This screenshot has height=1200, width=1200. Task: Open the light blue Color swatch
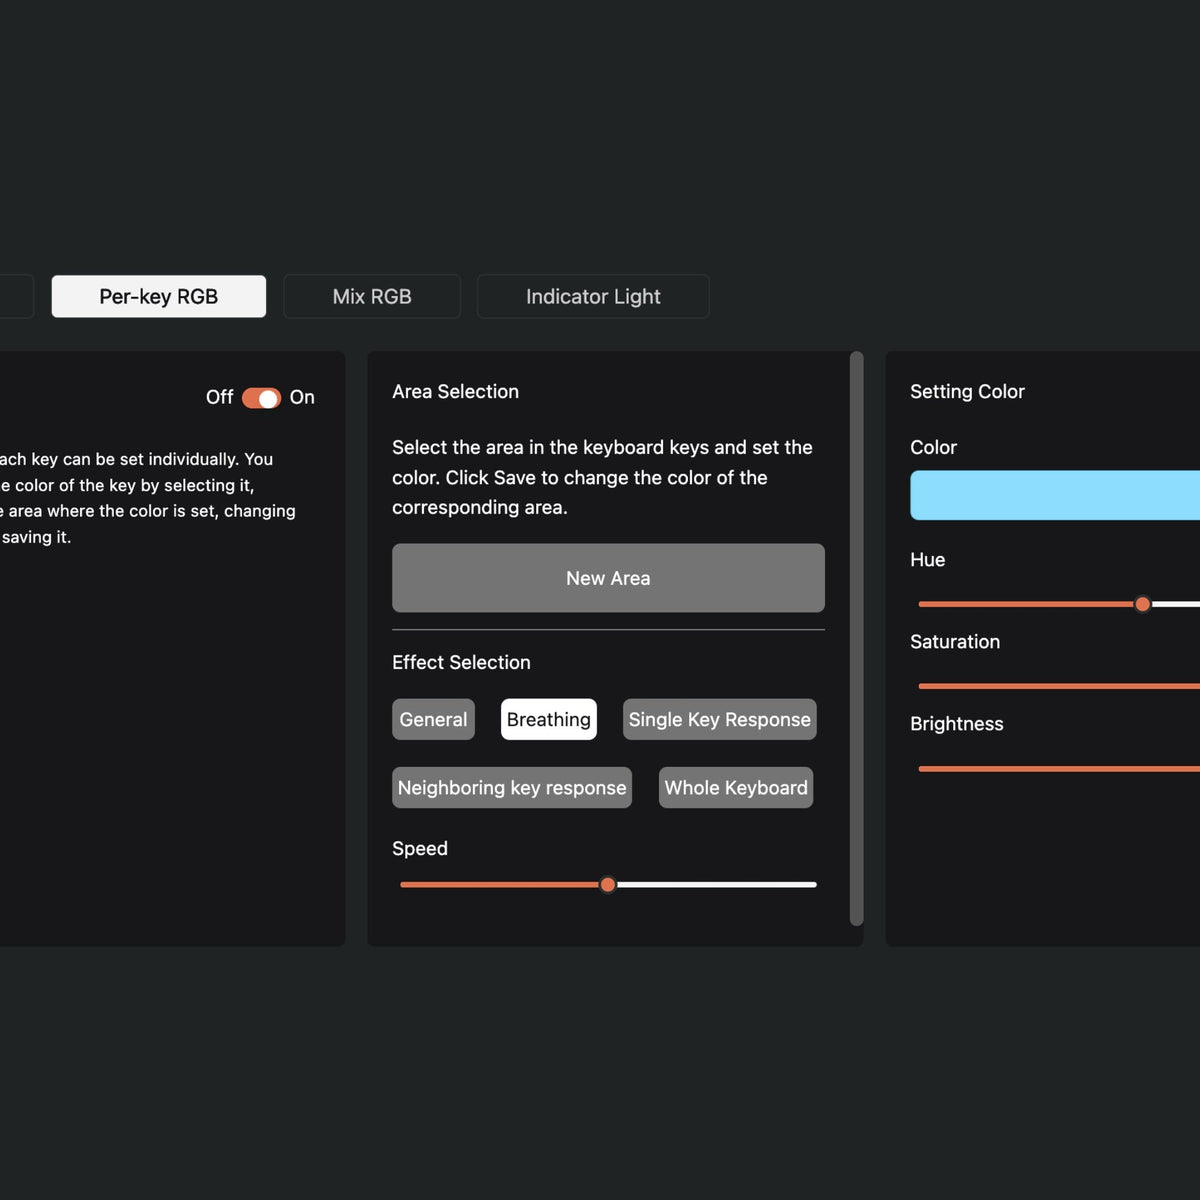click(x=1060, y=494)
